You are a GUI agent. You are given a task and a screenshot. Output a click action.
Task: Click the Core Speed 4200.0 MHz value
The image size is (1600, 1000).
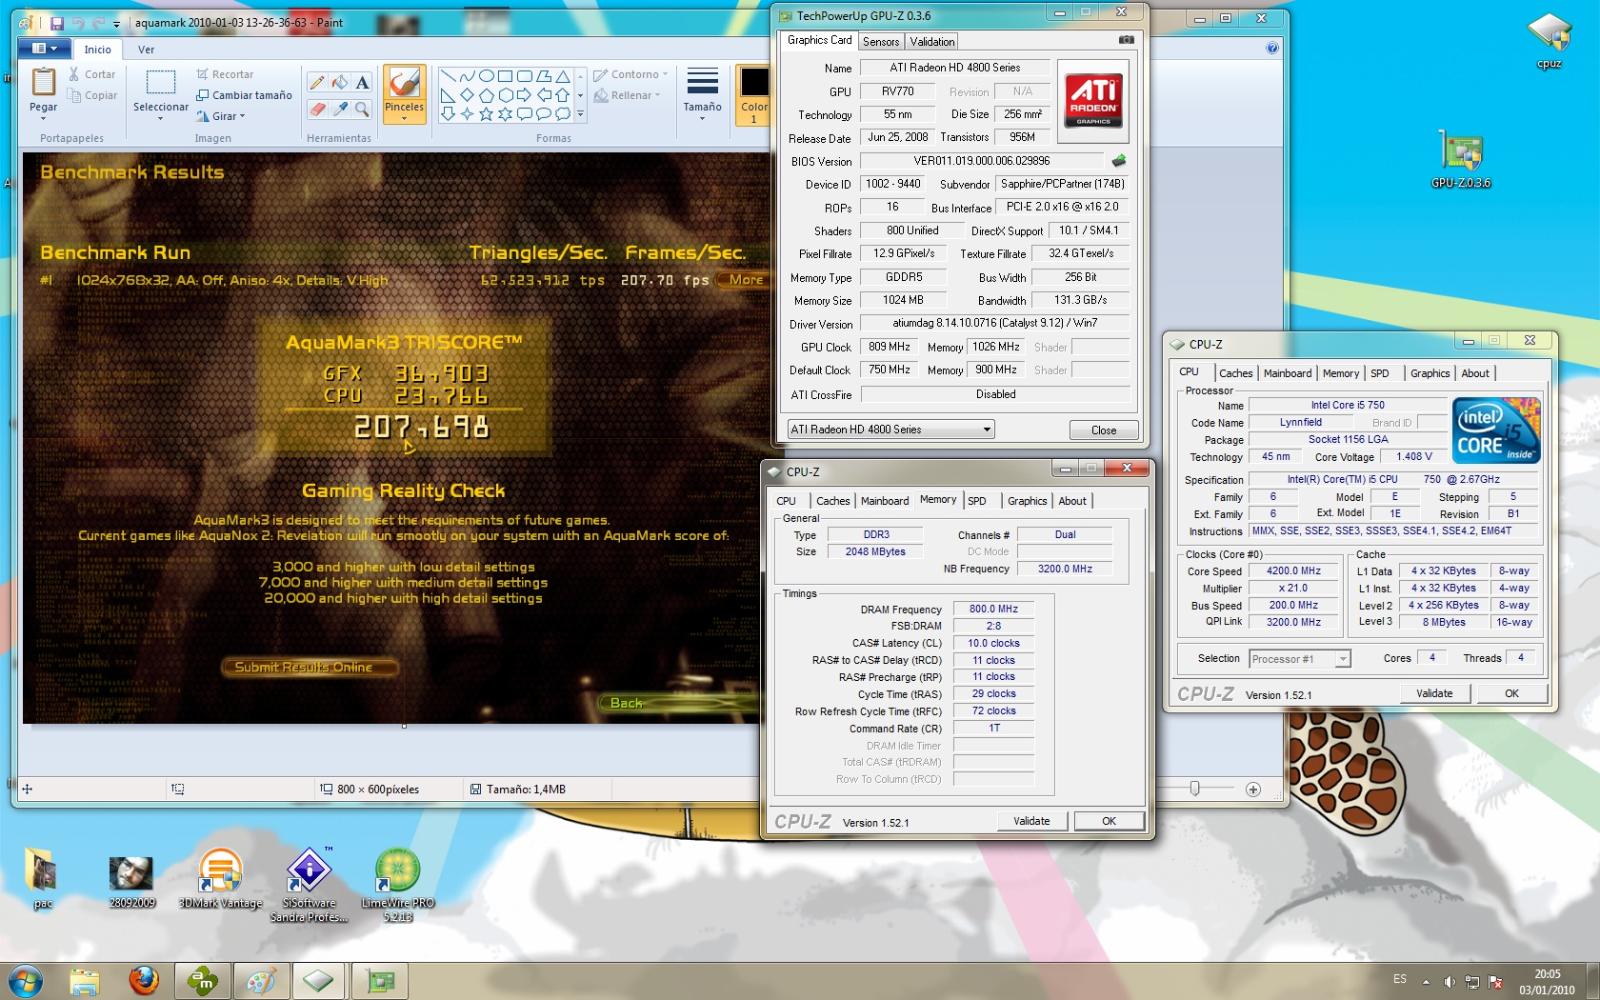[x=1294, y=571]
